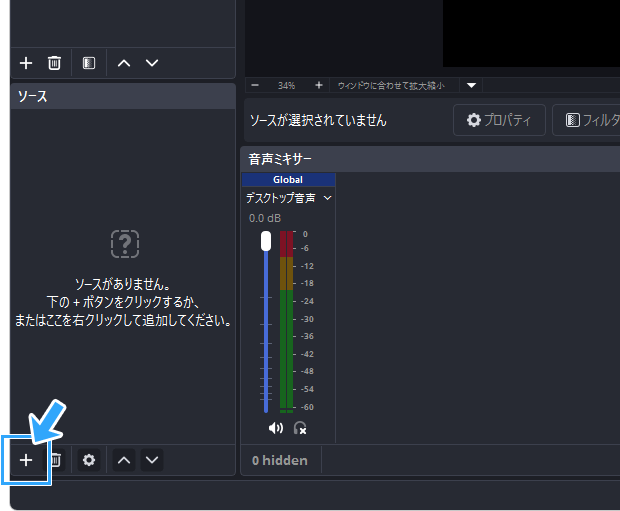Add a new source with plus button
Image resolution: width=620 pixels, height=511 pixels.
[26, 460]
